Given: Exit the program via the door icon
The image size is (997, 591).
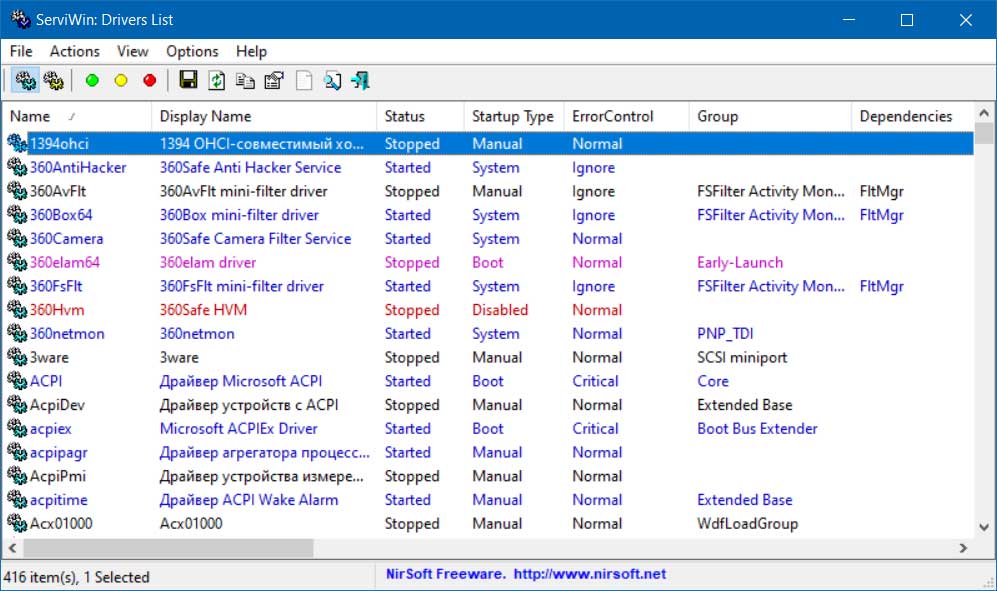Looking at the screenshot, I should (361, 81).
